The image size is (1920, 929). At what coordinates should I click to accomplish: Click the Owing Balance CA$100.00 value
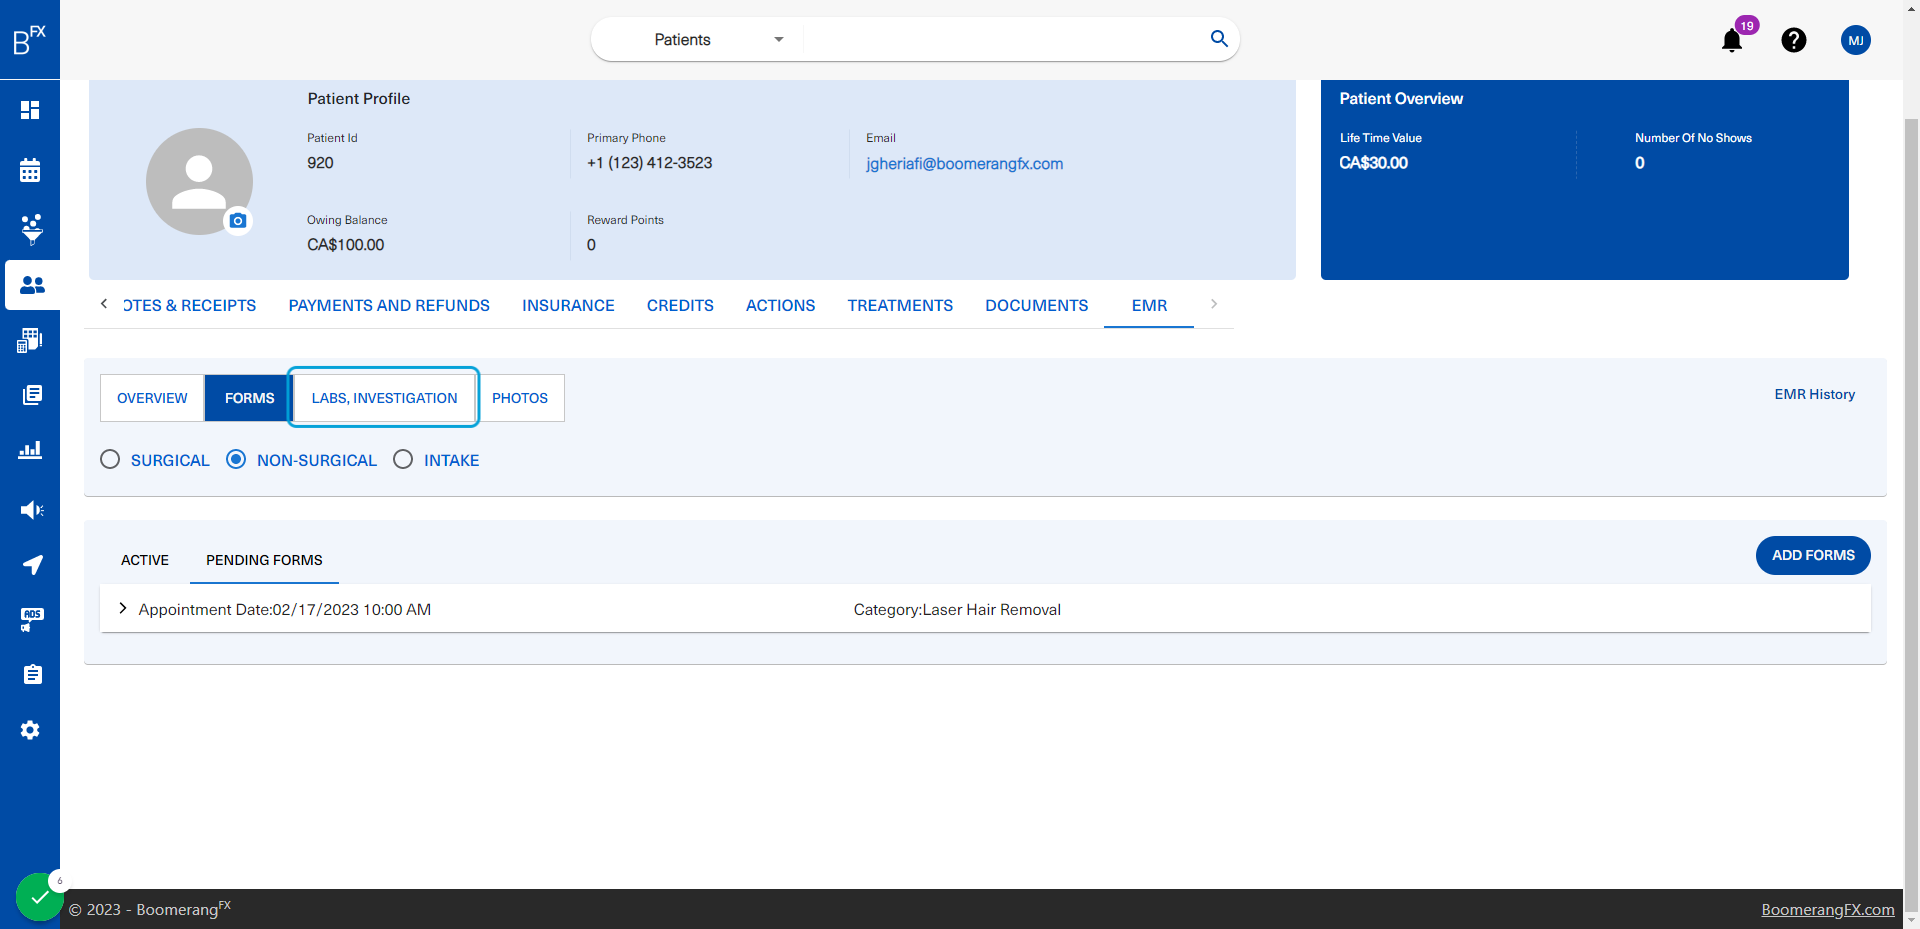[x=345, y=245]
